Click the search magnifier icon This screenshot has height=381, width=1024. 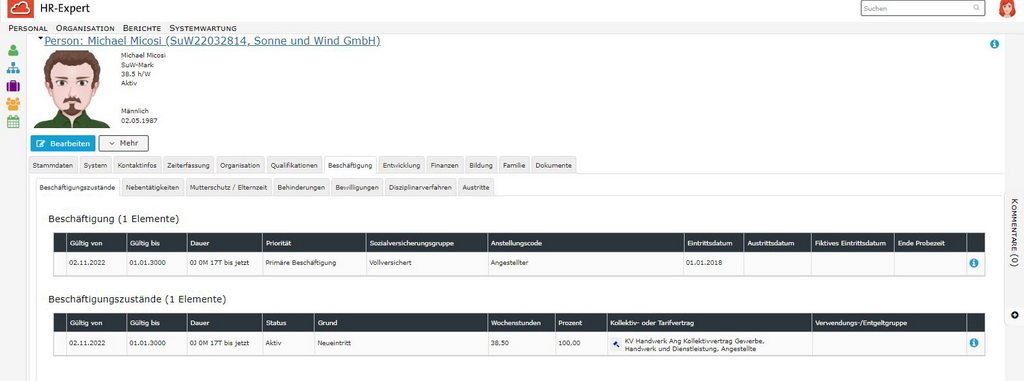977,8
